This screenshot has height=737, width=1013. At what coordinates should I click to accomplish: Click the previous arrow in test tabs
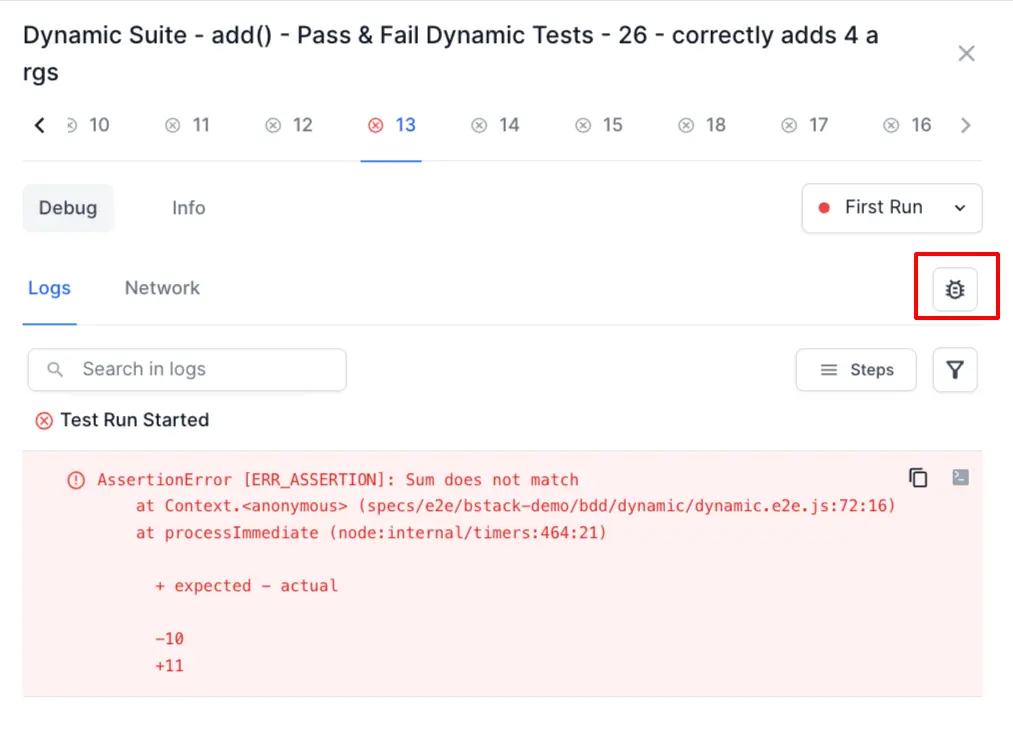point(40,125)
